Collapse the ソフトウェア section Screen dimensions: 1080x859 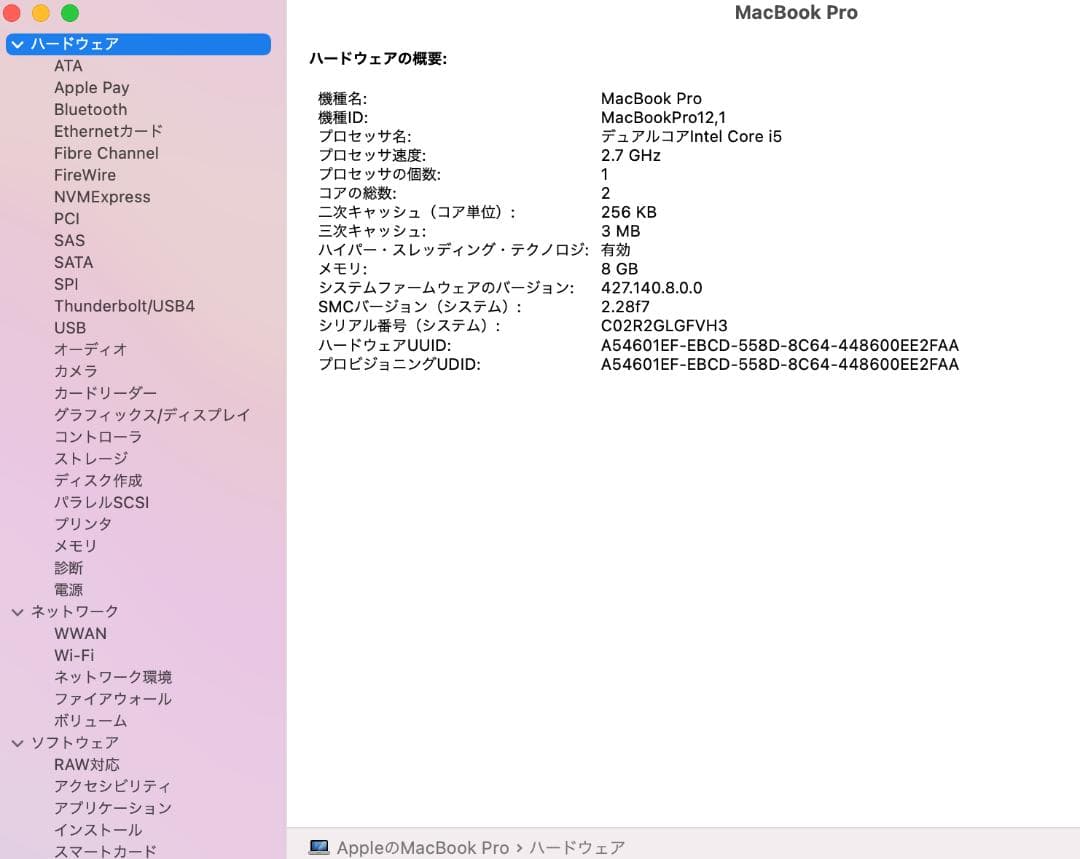[17, 742]
